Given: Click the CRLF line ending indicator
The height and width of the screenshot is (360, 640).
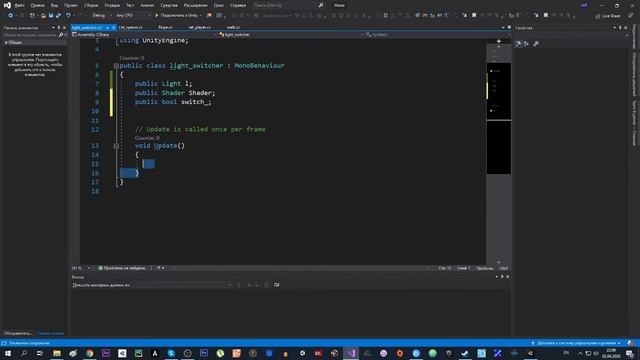Looking at the screenshot, I should 504,268.
